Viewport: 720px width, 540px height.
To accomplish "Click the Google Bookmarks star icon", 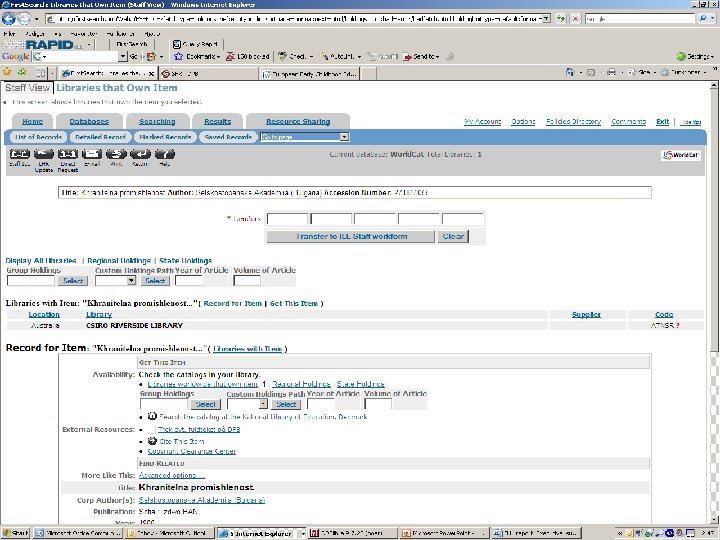I will coord(179,56).
